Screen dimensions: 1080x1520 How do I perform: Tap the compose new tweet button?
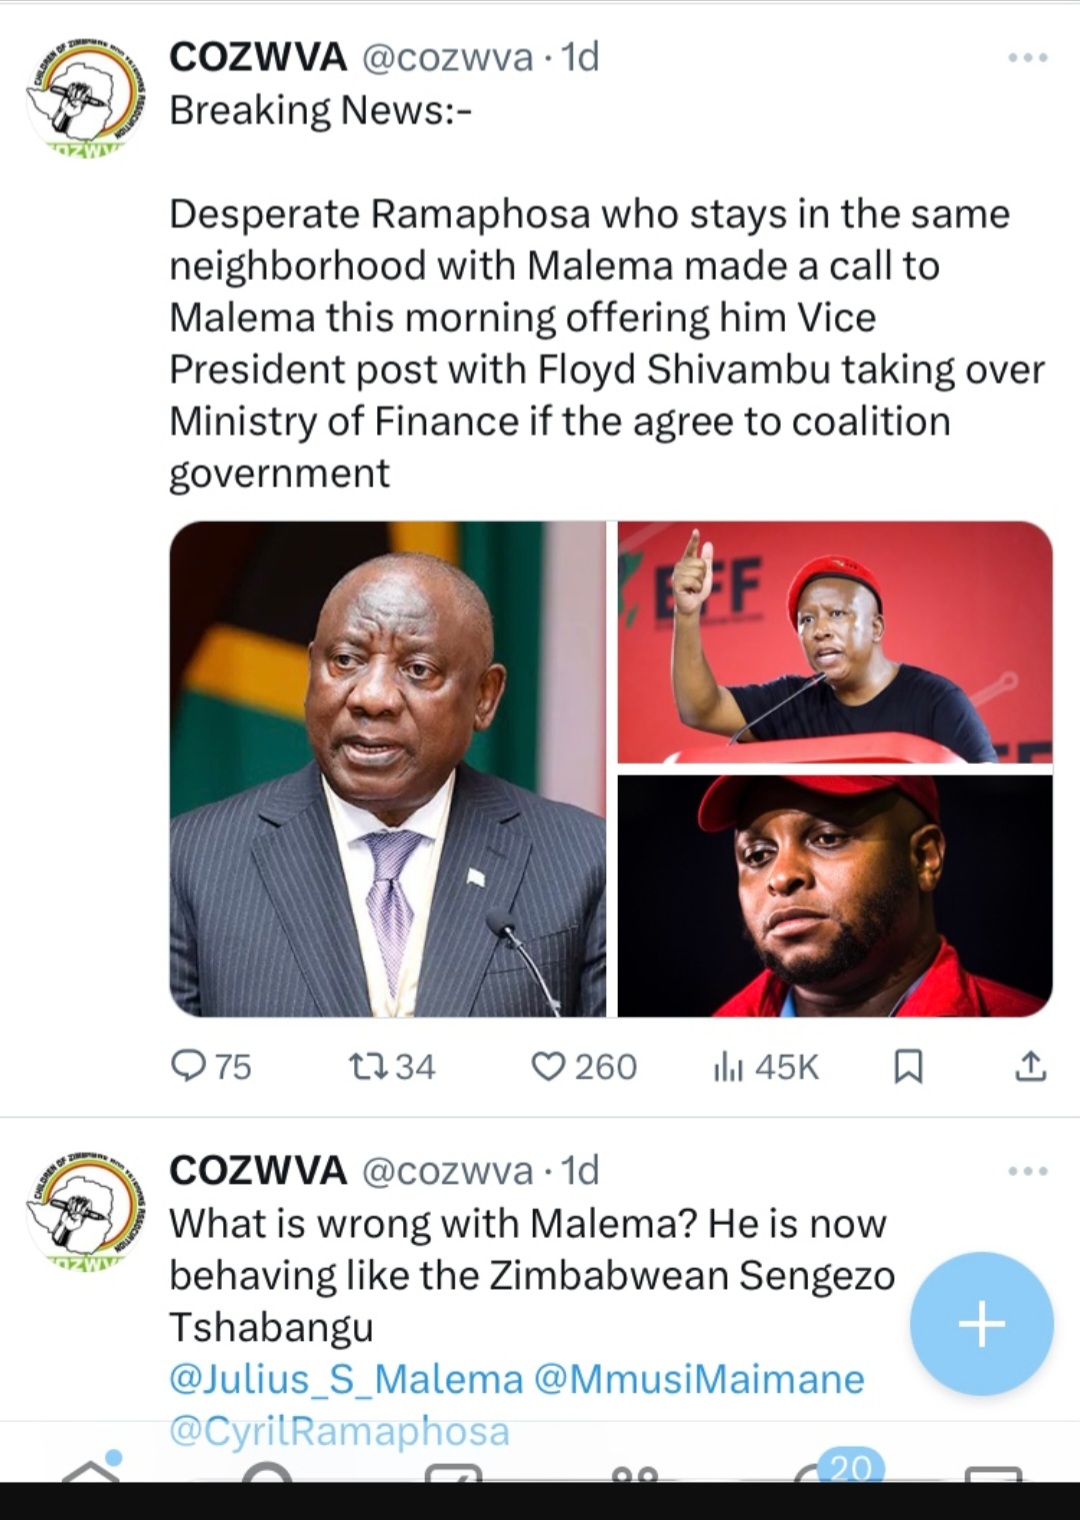coord(981,1323)
